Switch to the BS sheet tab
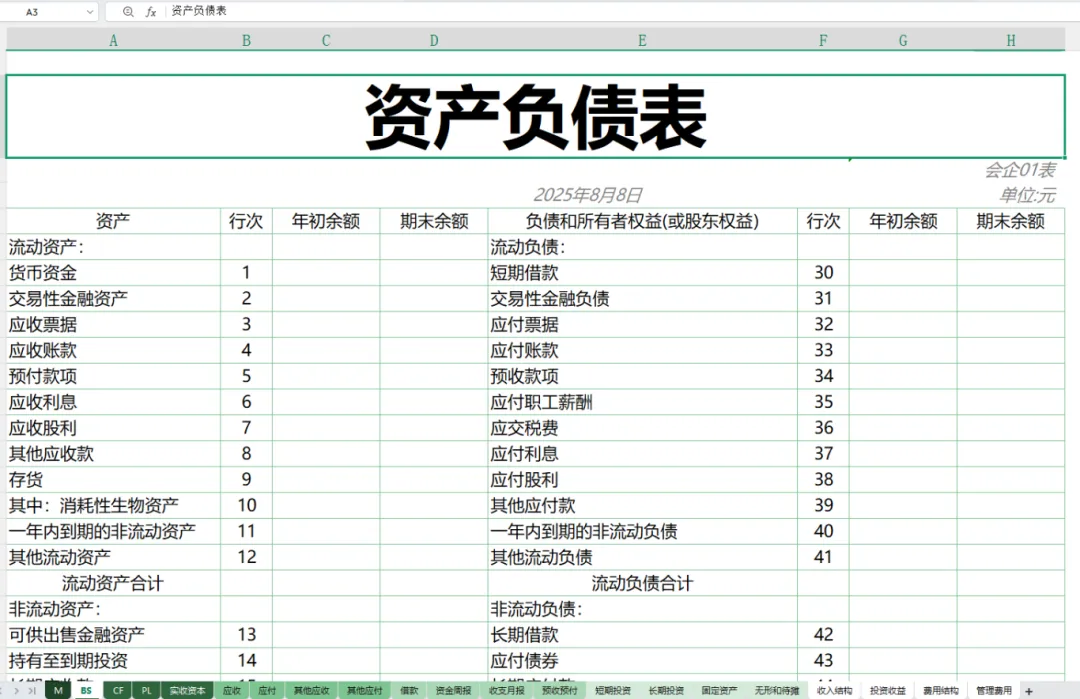Image resolution: width=1080 pixels, height=699 pixels. coord(86,690)
